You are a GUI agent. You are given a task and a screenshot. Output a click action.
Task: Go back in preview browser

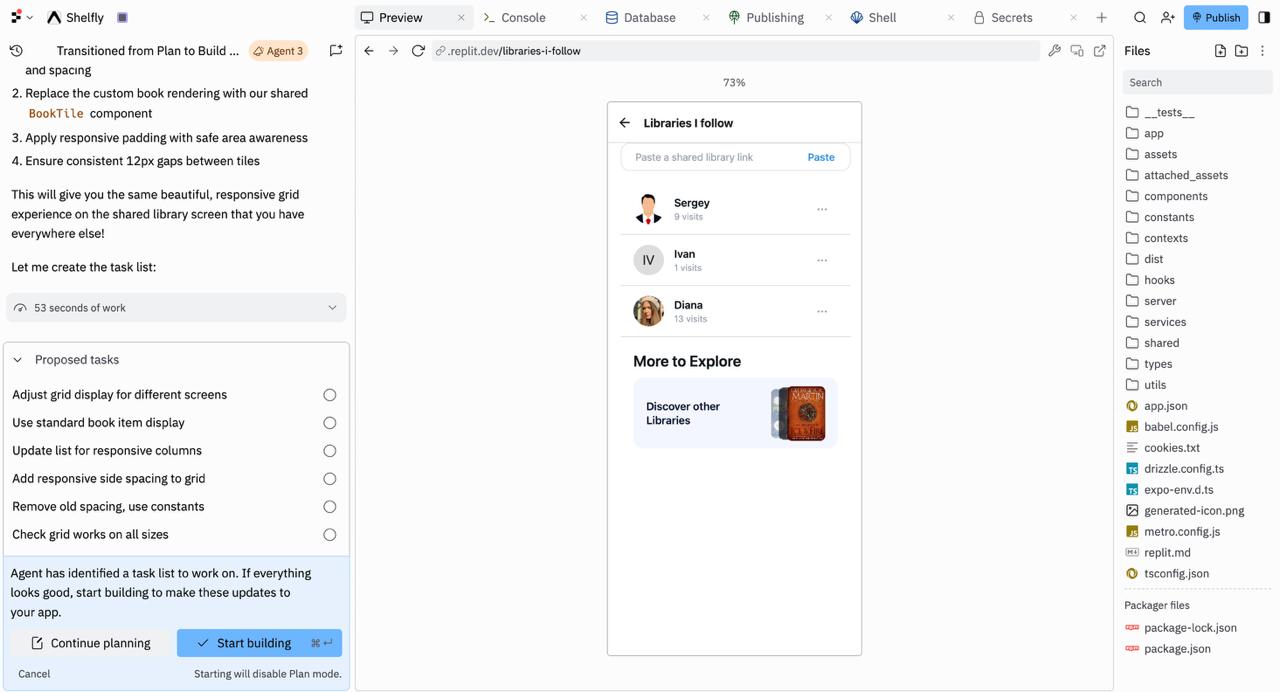369,51
